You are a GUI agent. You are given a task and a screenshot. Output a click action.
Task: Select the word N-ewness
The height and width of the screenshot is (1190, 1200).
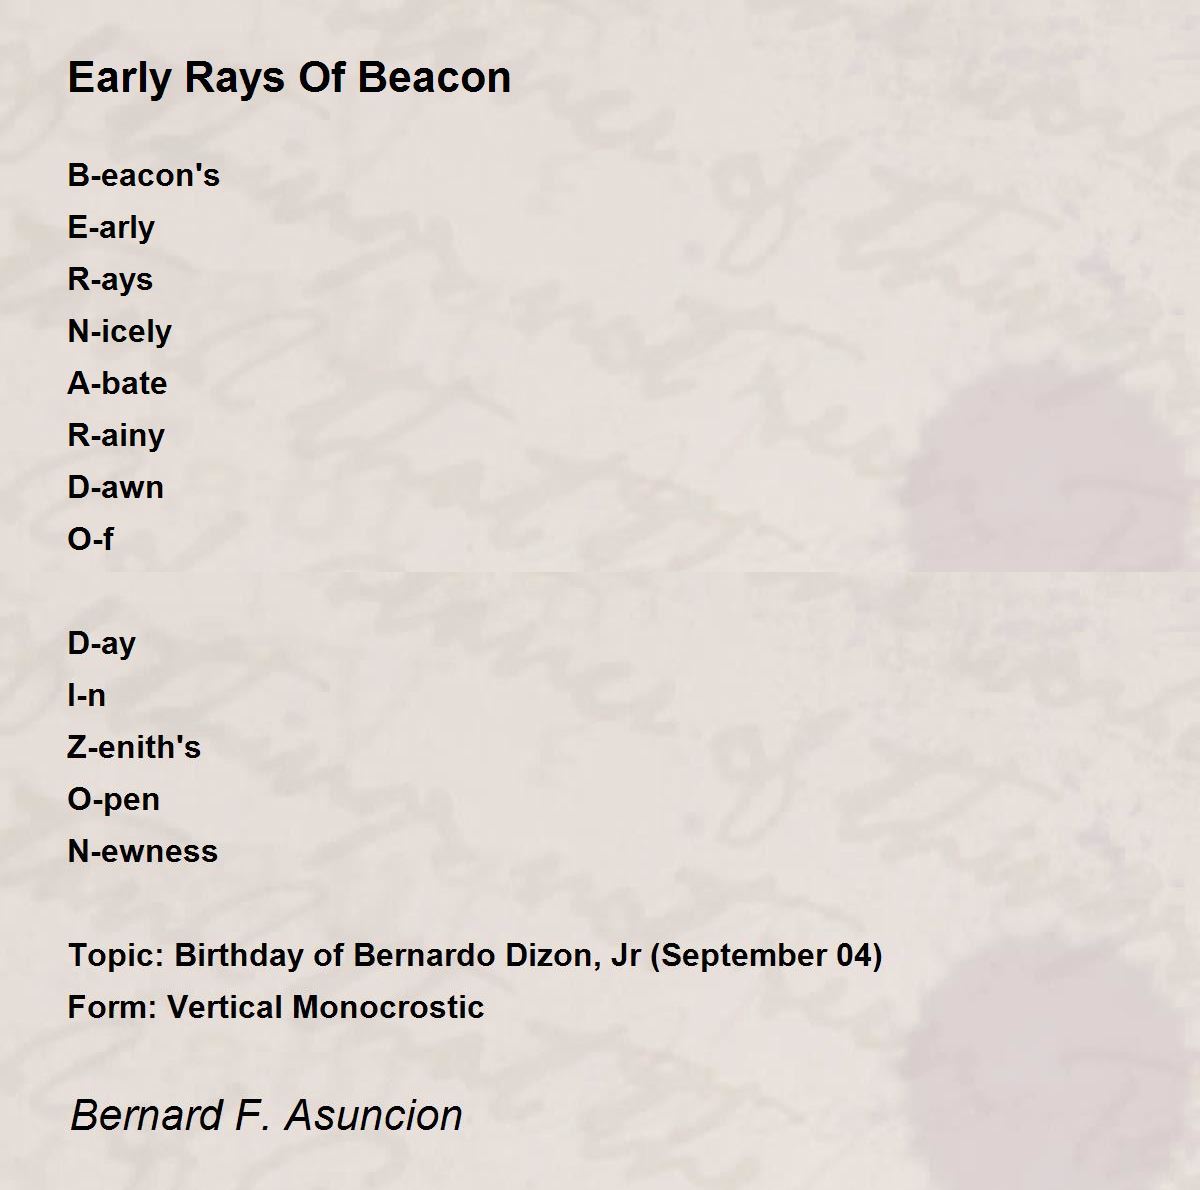point(143,851)
